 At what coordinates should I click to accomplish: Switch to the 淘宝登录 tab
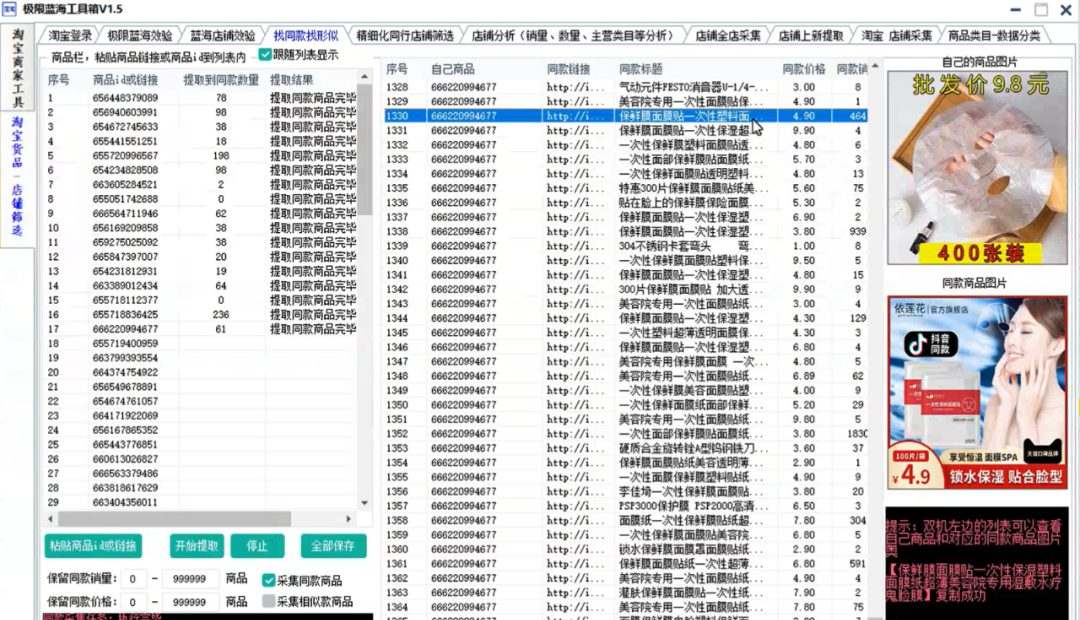[x=69, y=35]
